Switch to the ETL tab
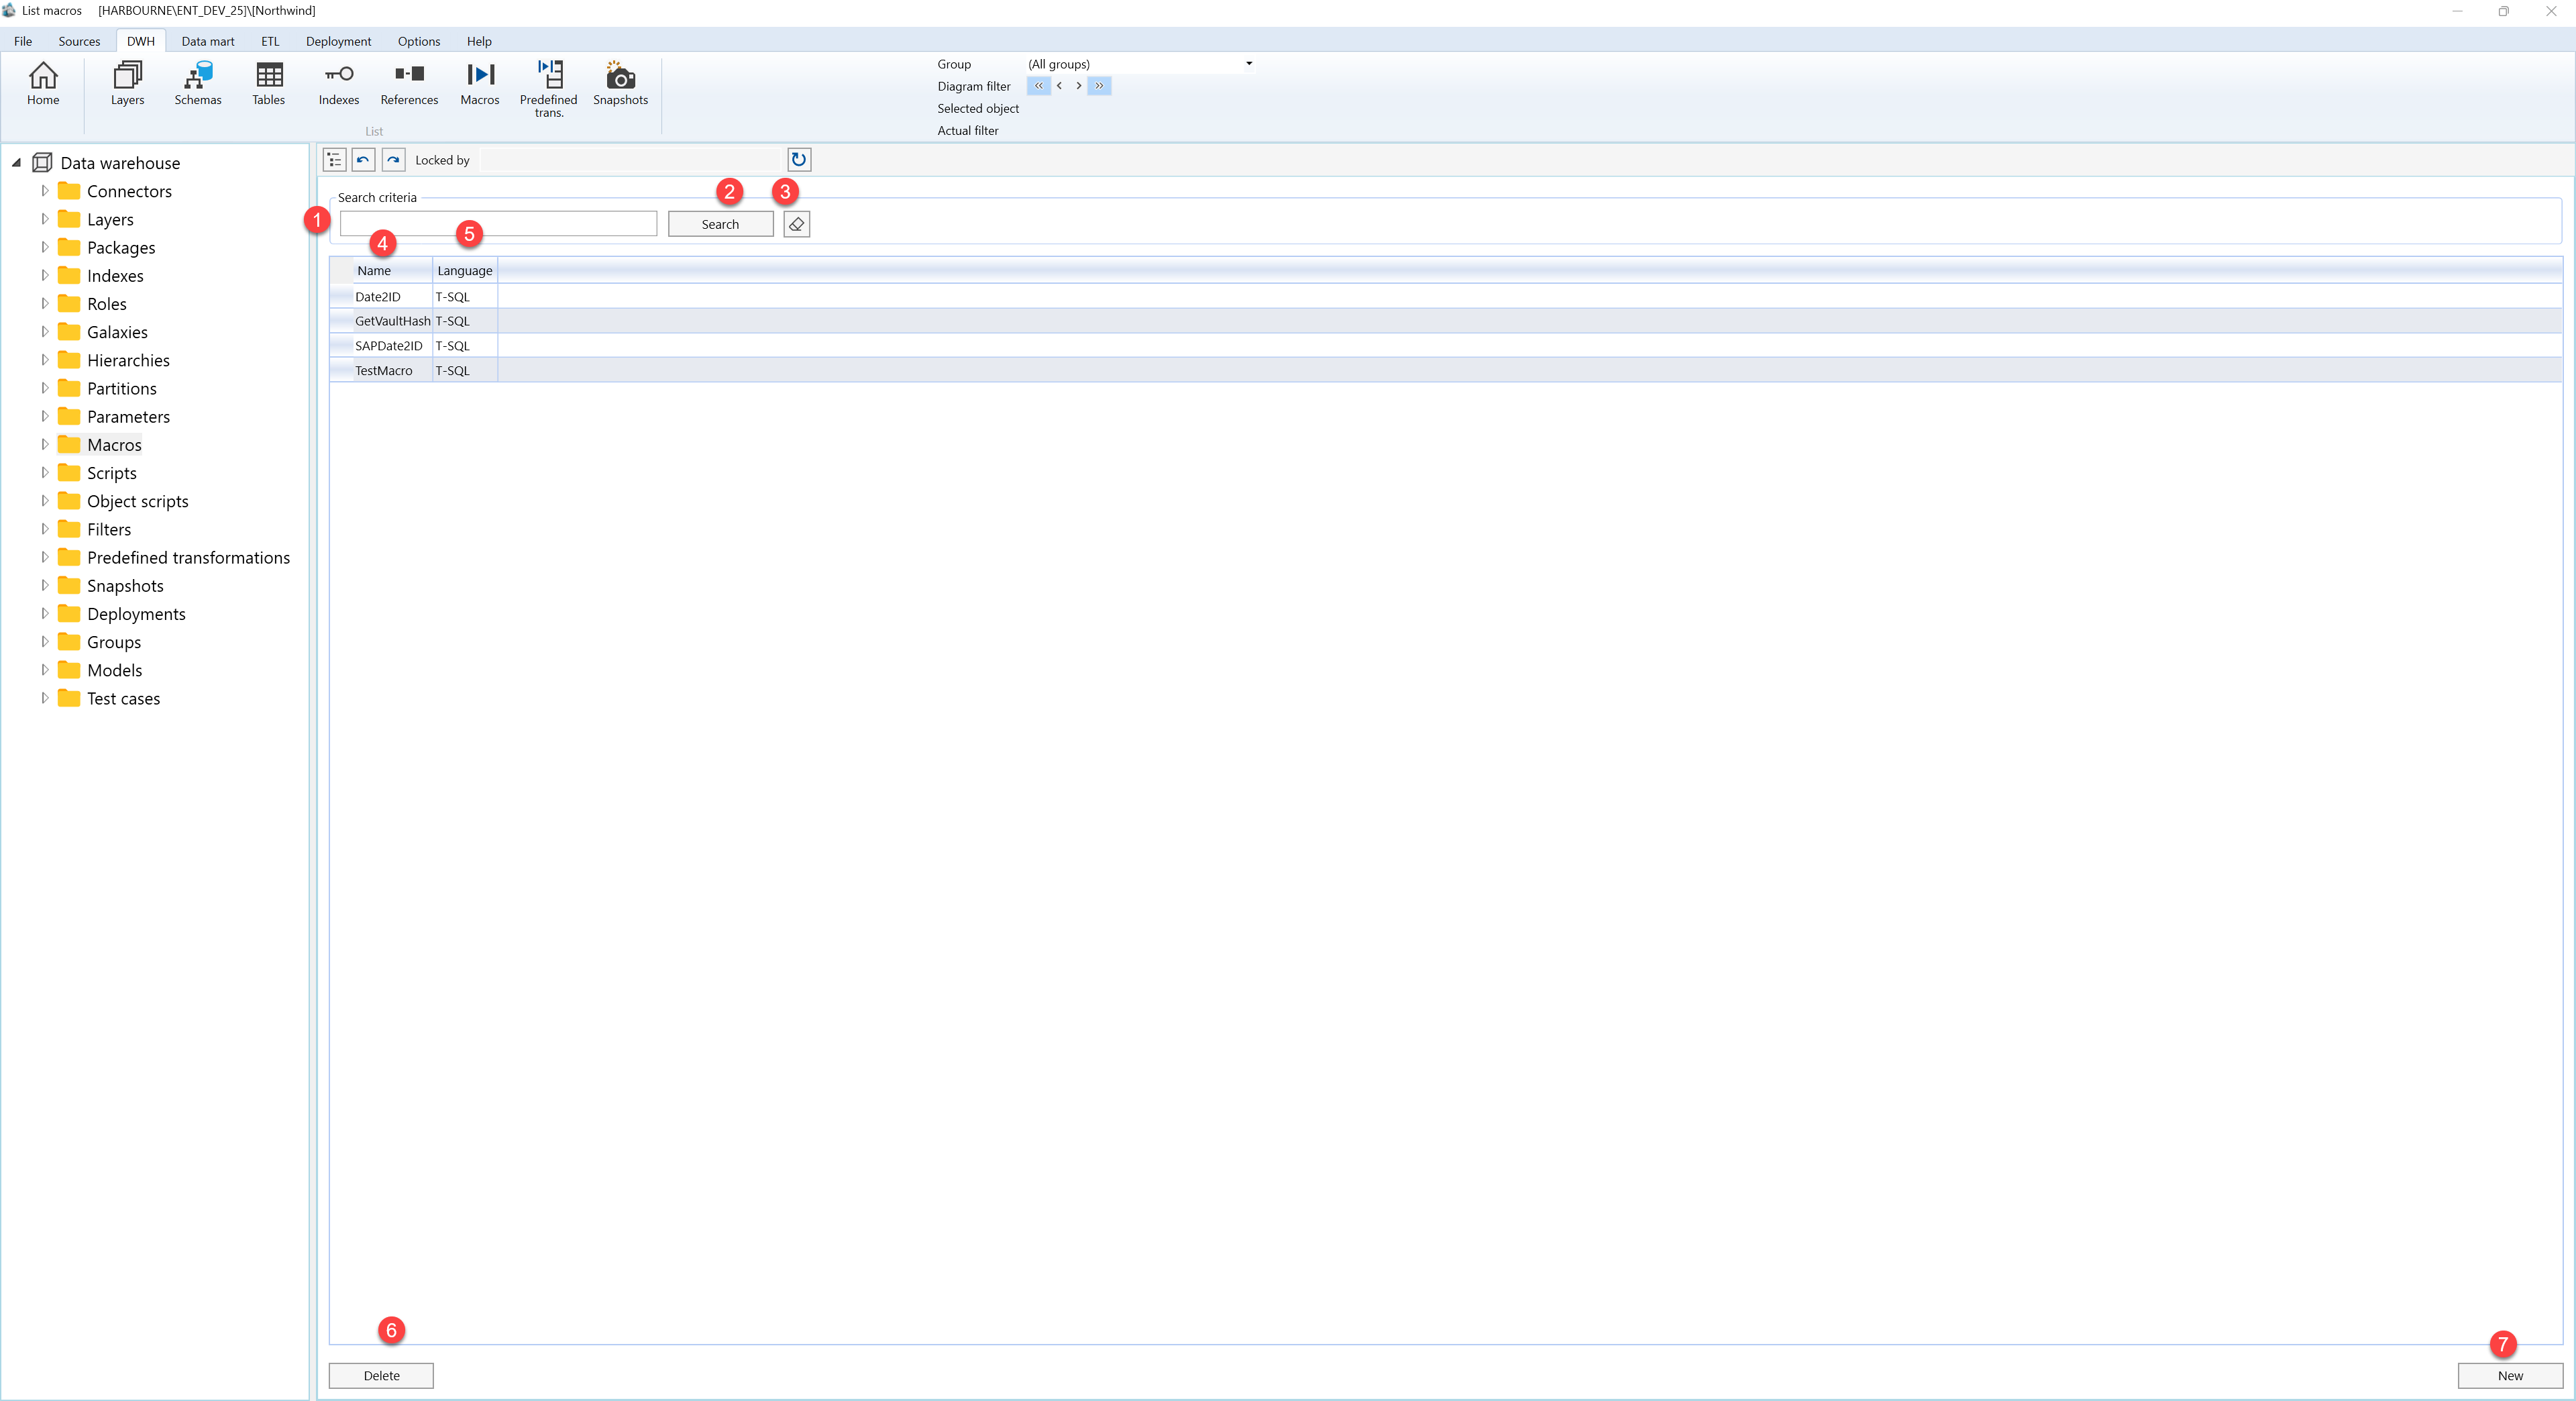The image size is (2576, 1401). click(270, 41)
